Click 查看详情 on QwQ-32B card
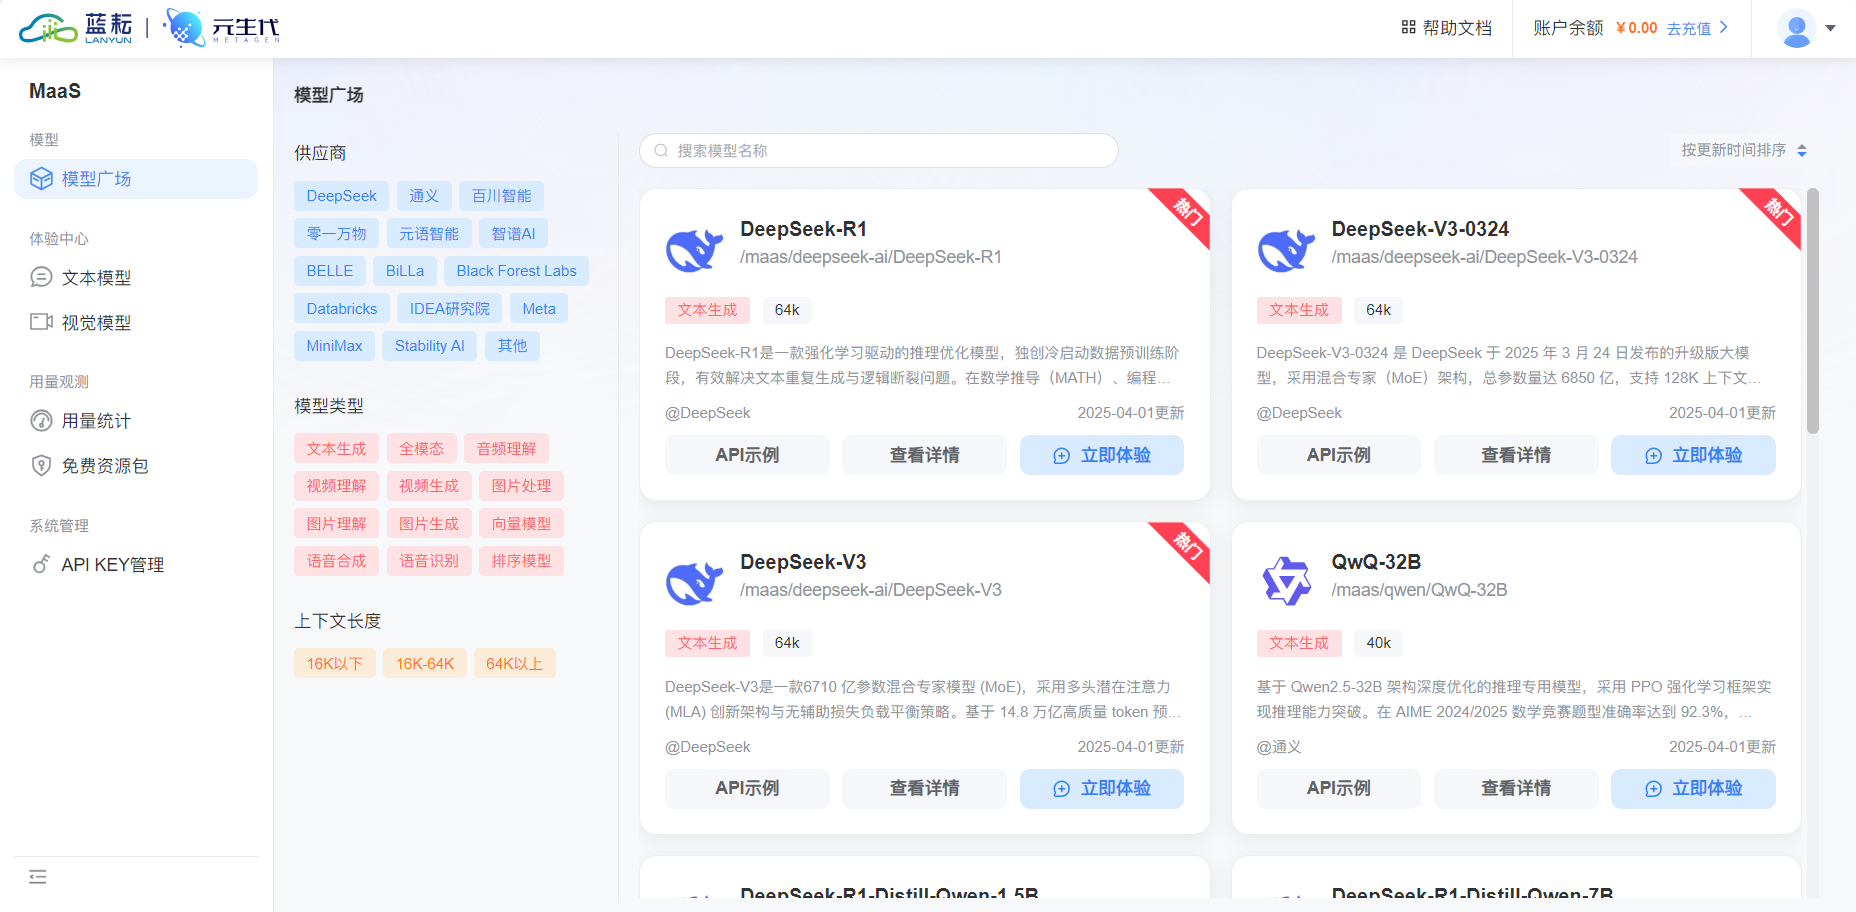Image resolution: width=1856 pixels, height=912 pixels. click(1516, 788)
